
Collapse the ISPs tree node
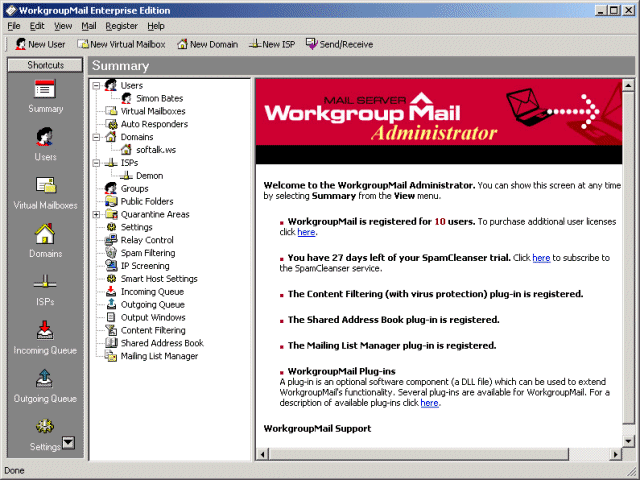[96, 163]
